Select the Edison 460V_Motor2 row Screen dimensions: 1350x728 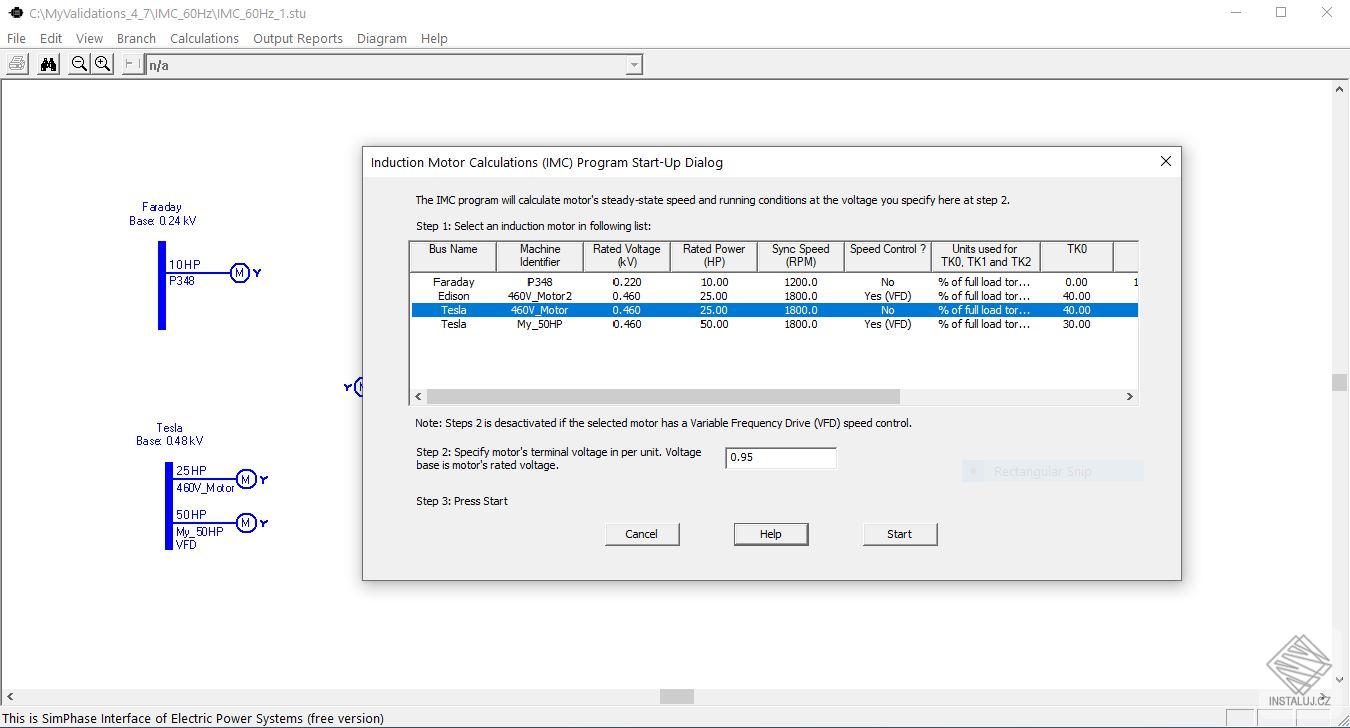point(774,296)
